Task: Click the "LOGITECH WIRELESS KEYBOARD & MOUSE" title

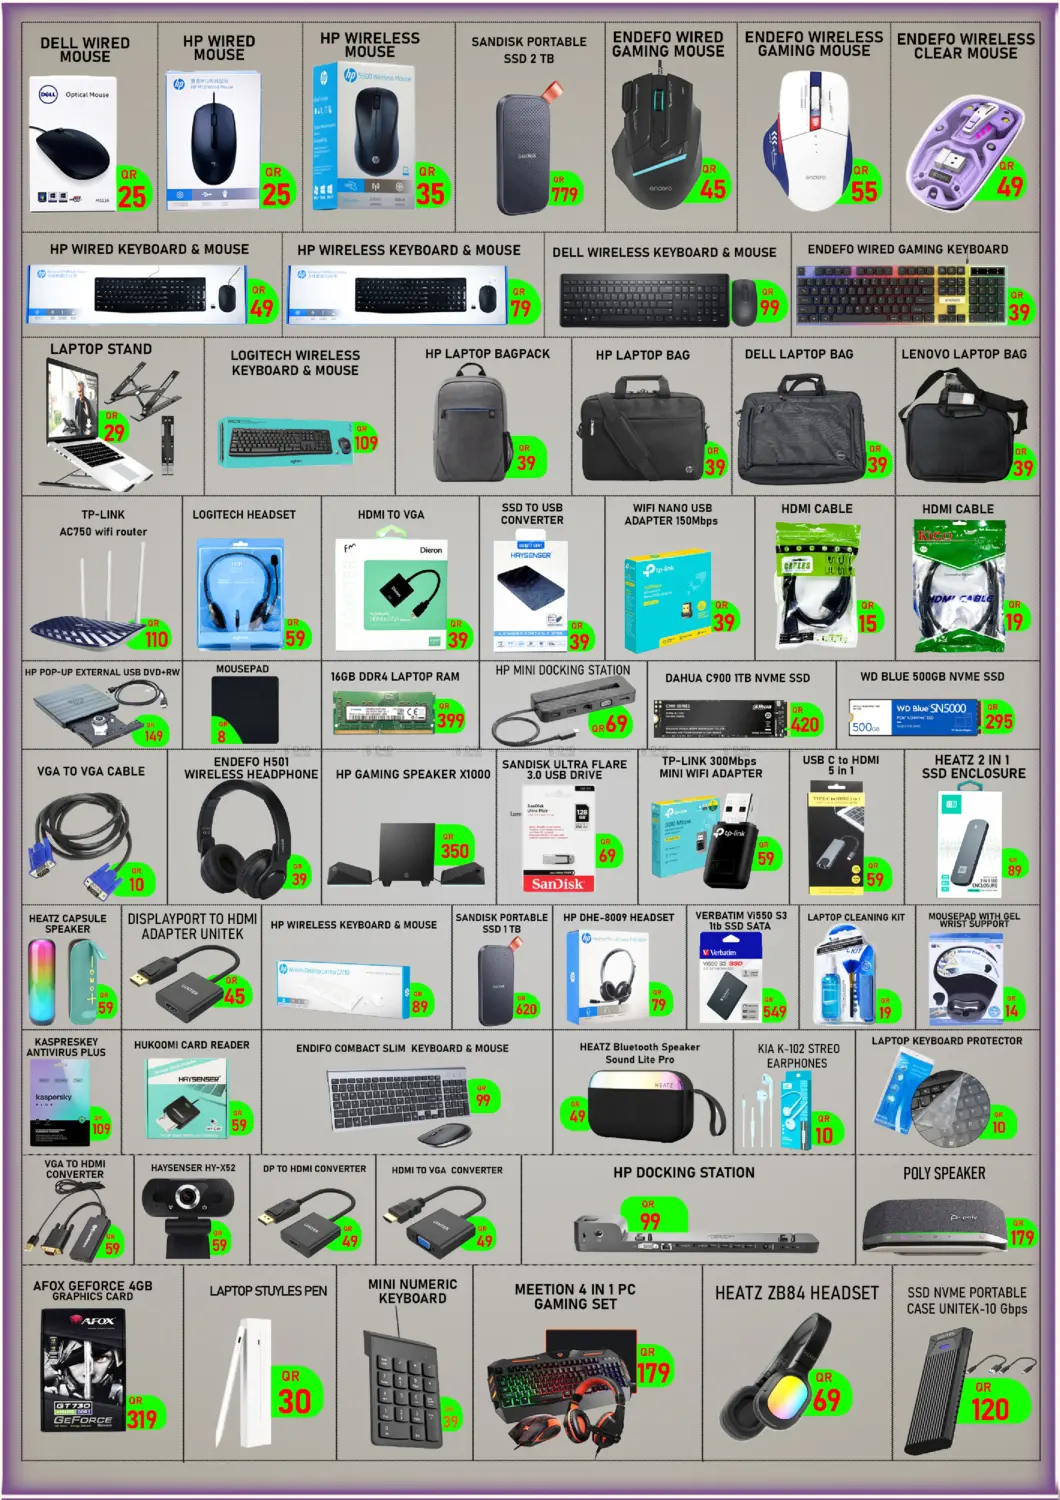Action: pyautogui.click(x=295, y=362)
